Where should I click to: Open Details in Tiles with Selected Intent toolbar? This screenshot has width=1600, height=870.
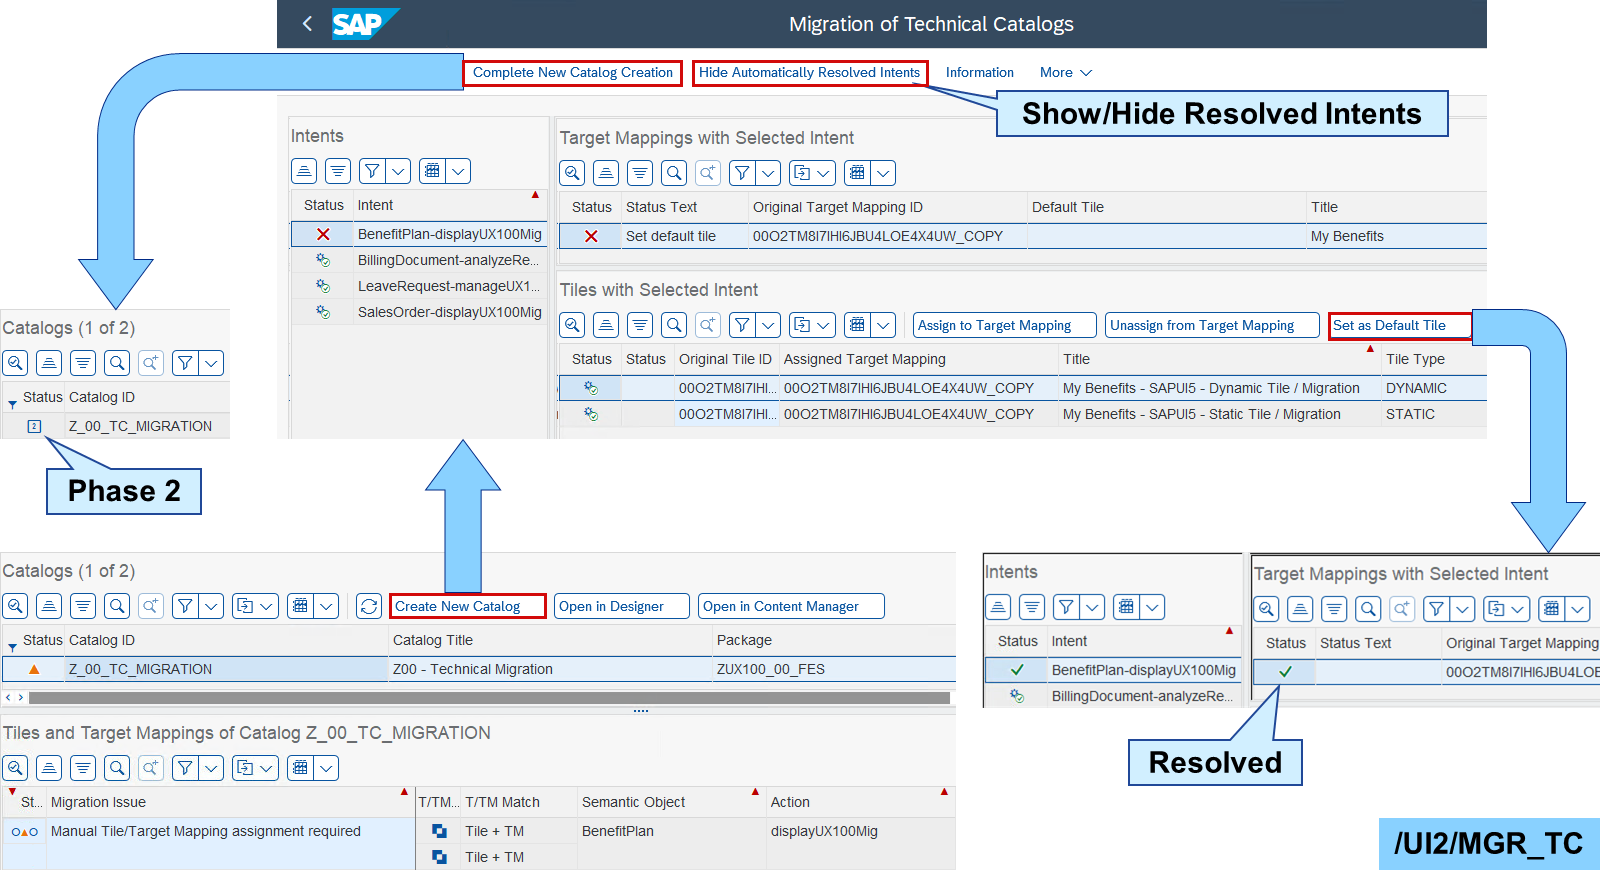(572, 325)
